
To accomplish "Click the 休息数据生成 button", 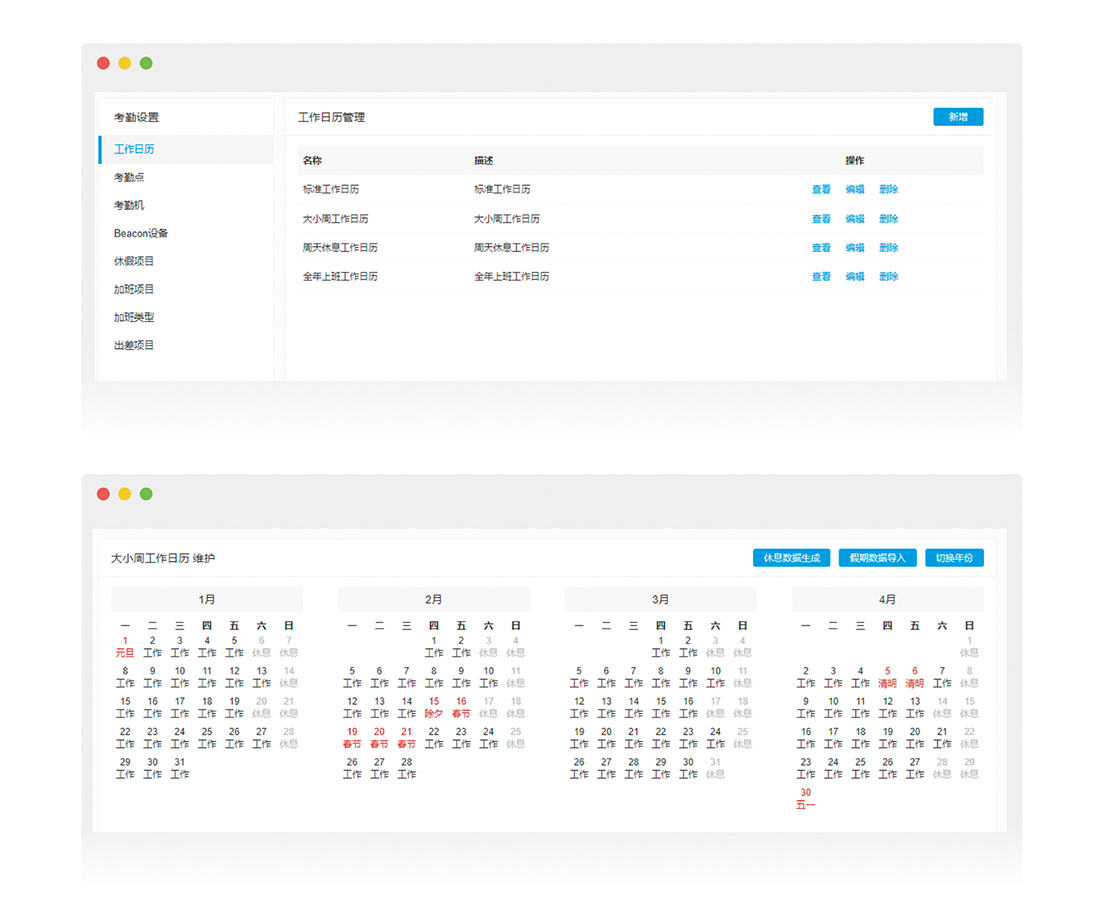I will click(x=791, y=558).
